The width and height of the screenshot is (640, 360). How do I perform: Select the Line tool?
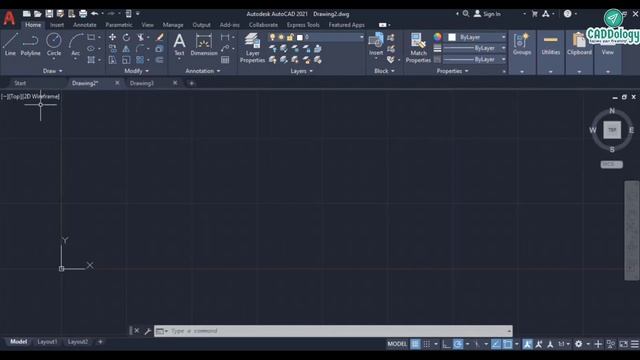pos(10,44)
